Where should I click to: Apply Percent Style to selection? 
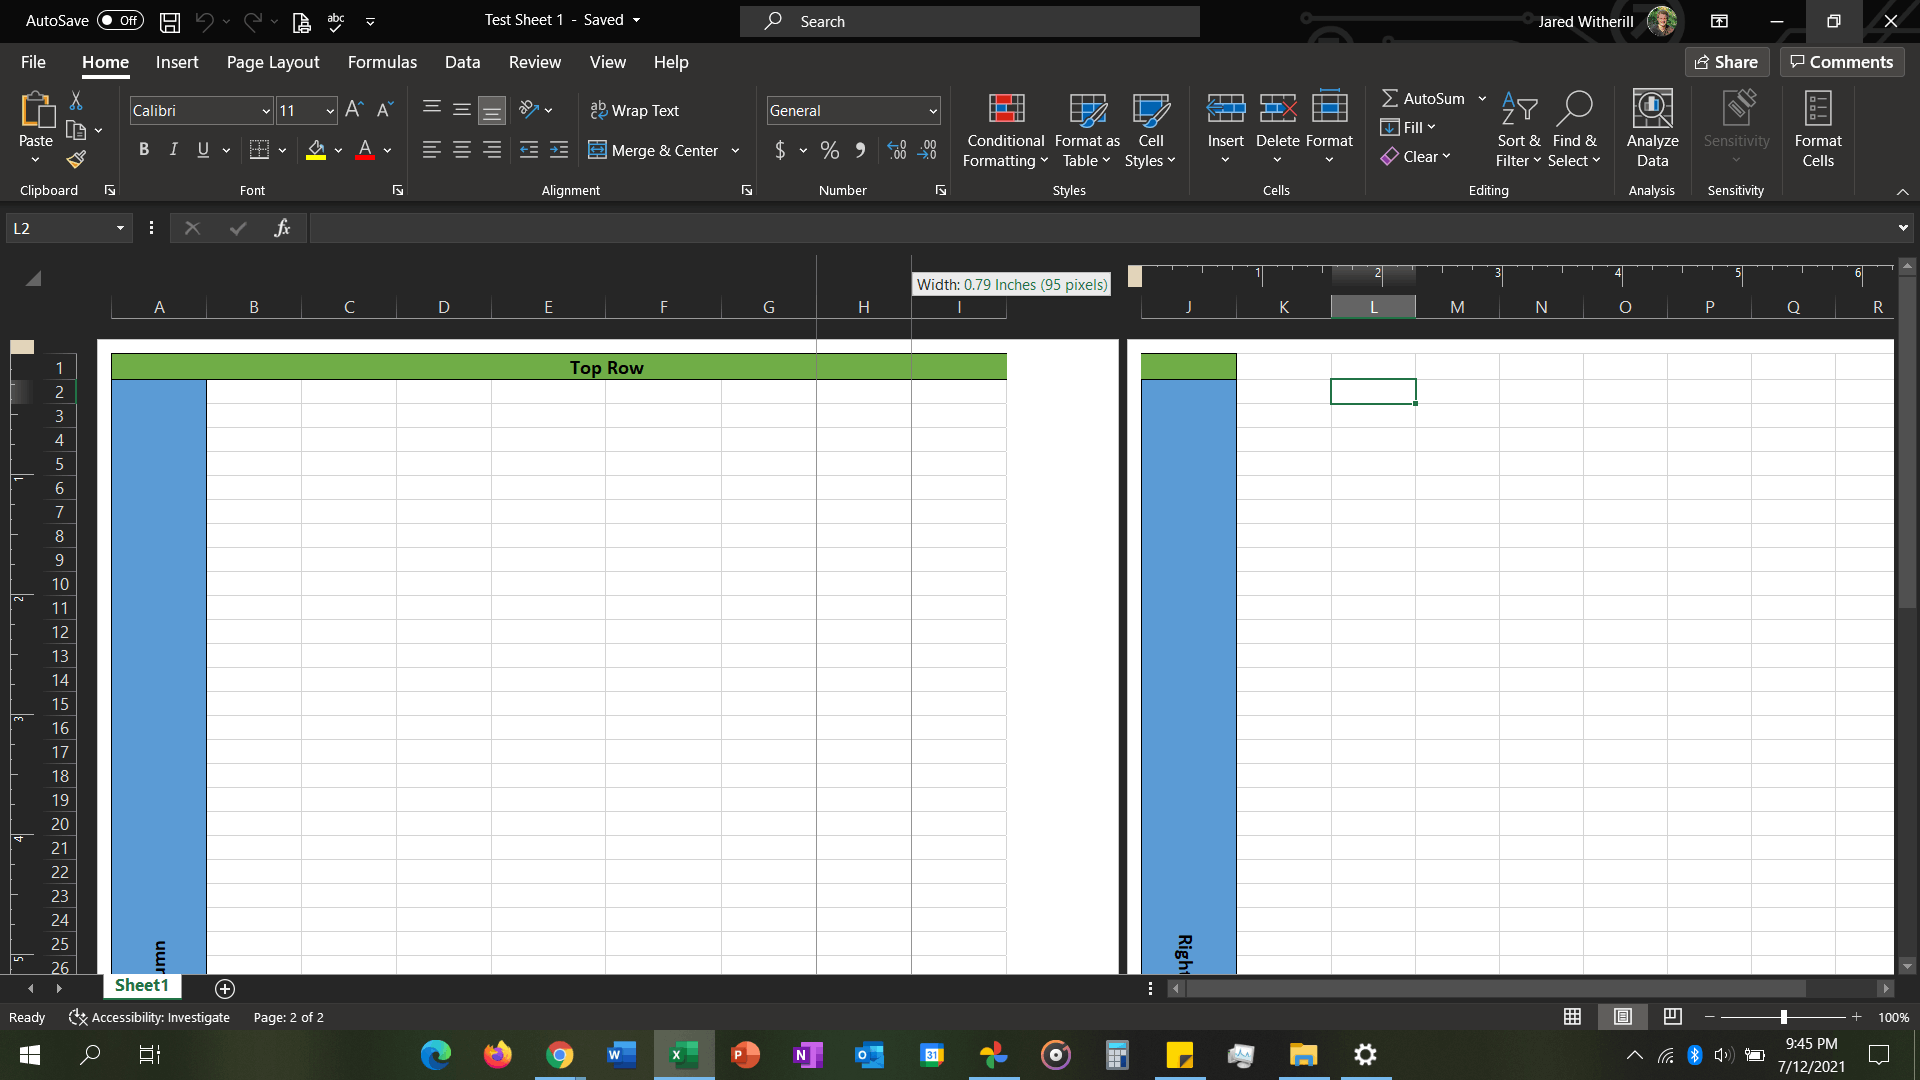(829, 150)
